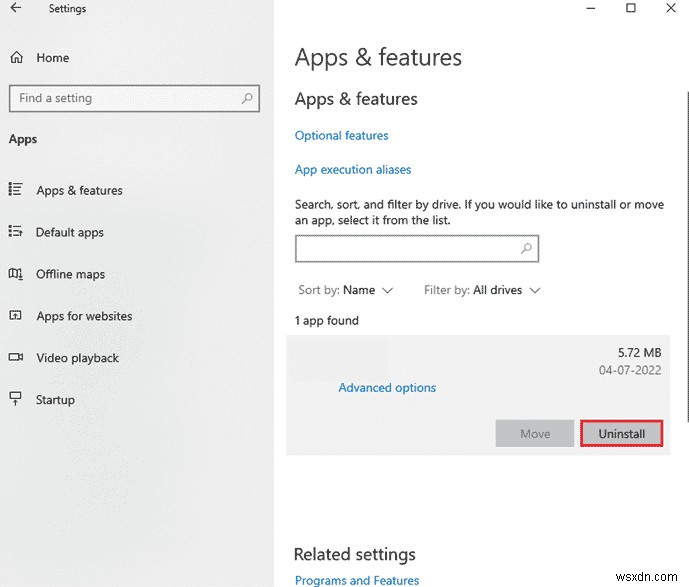Click the search icon in app list box
Viewport: 689px width, 587px height.
pyautogui.click(x=526, y=248)
